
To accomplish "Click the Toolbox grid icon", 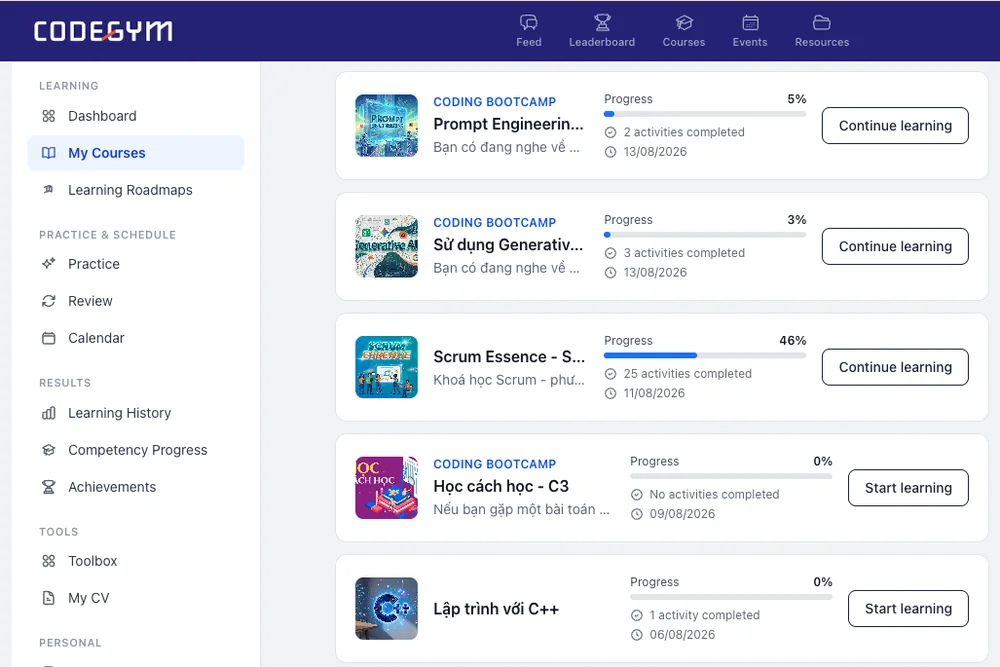I will coord(48,561).
